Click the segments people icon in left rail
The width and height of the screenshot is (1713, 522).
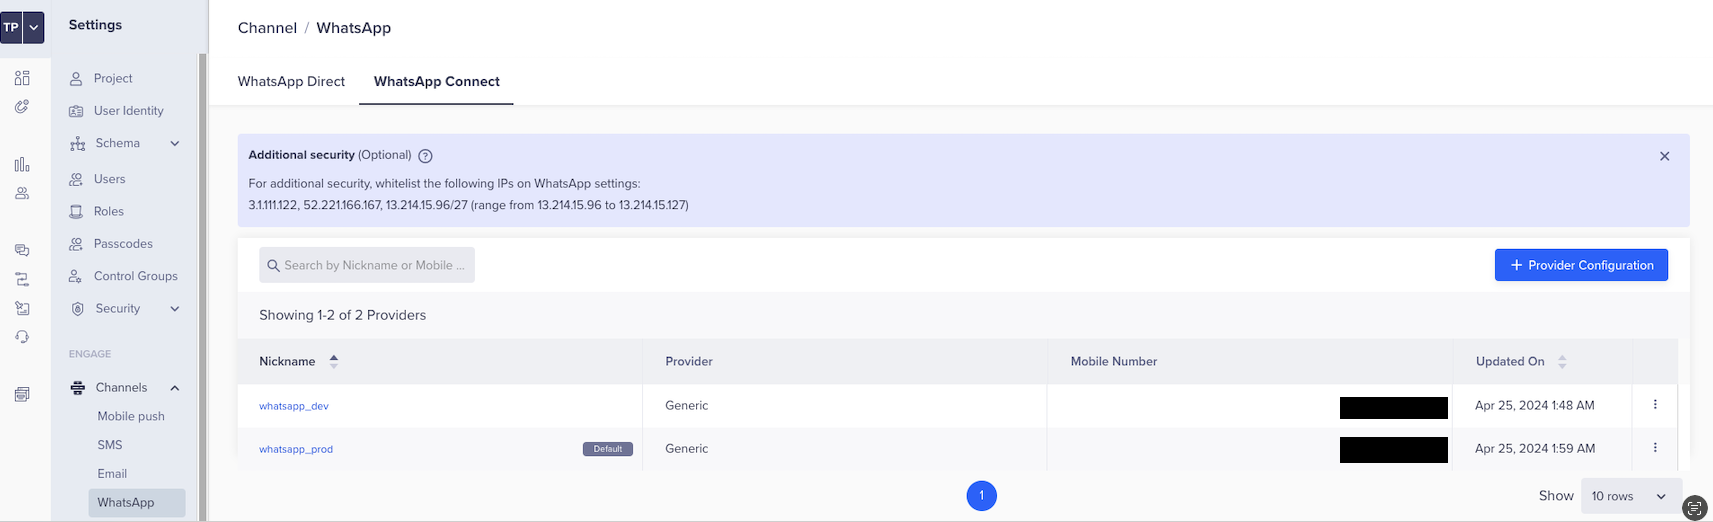pos(22,194)
